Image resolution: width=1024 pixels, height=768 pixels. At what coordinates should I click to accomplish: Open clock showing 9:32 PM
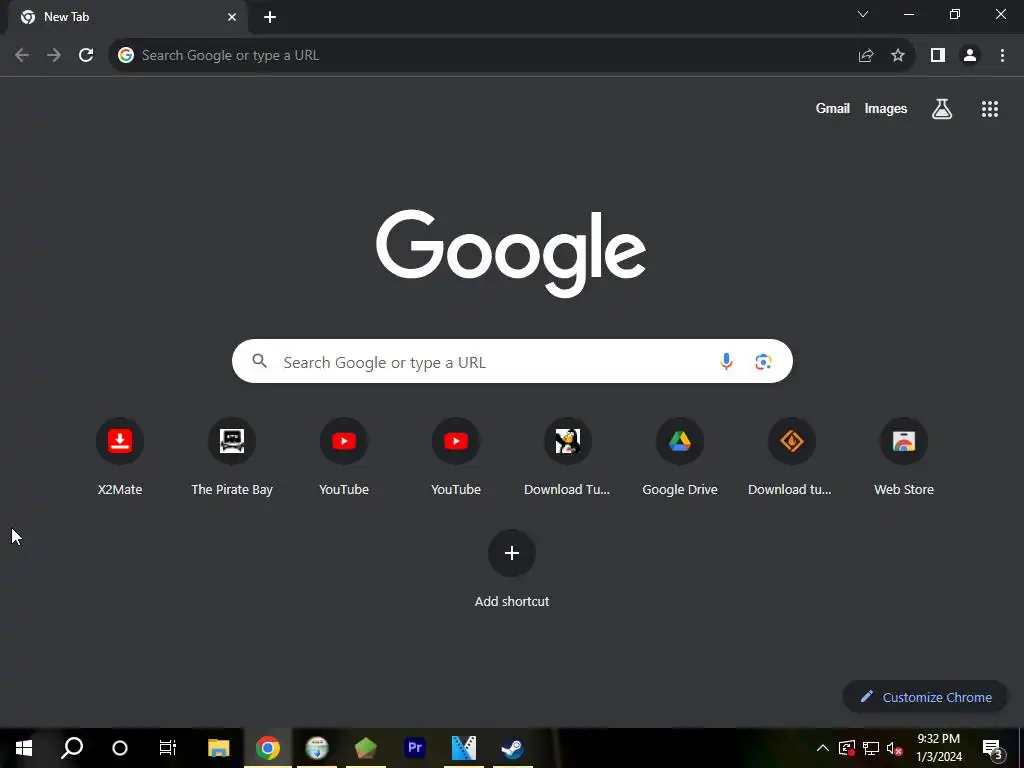pos(938,748)
